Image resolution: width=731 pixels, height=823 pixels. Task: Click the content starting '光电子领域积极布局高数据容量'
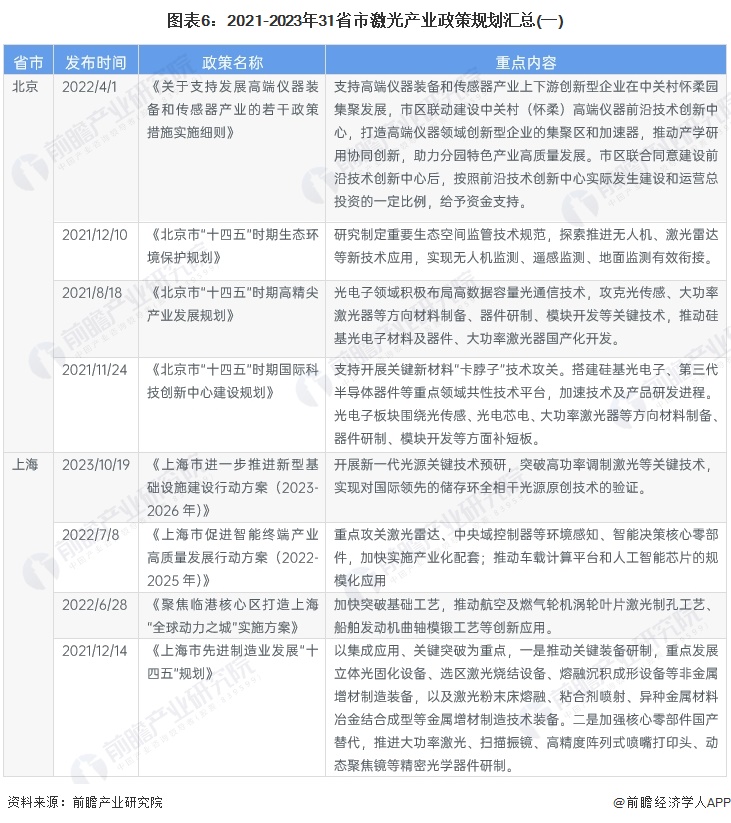(526, 315)
